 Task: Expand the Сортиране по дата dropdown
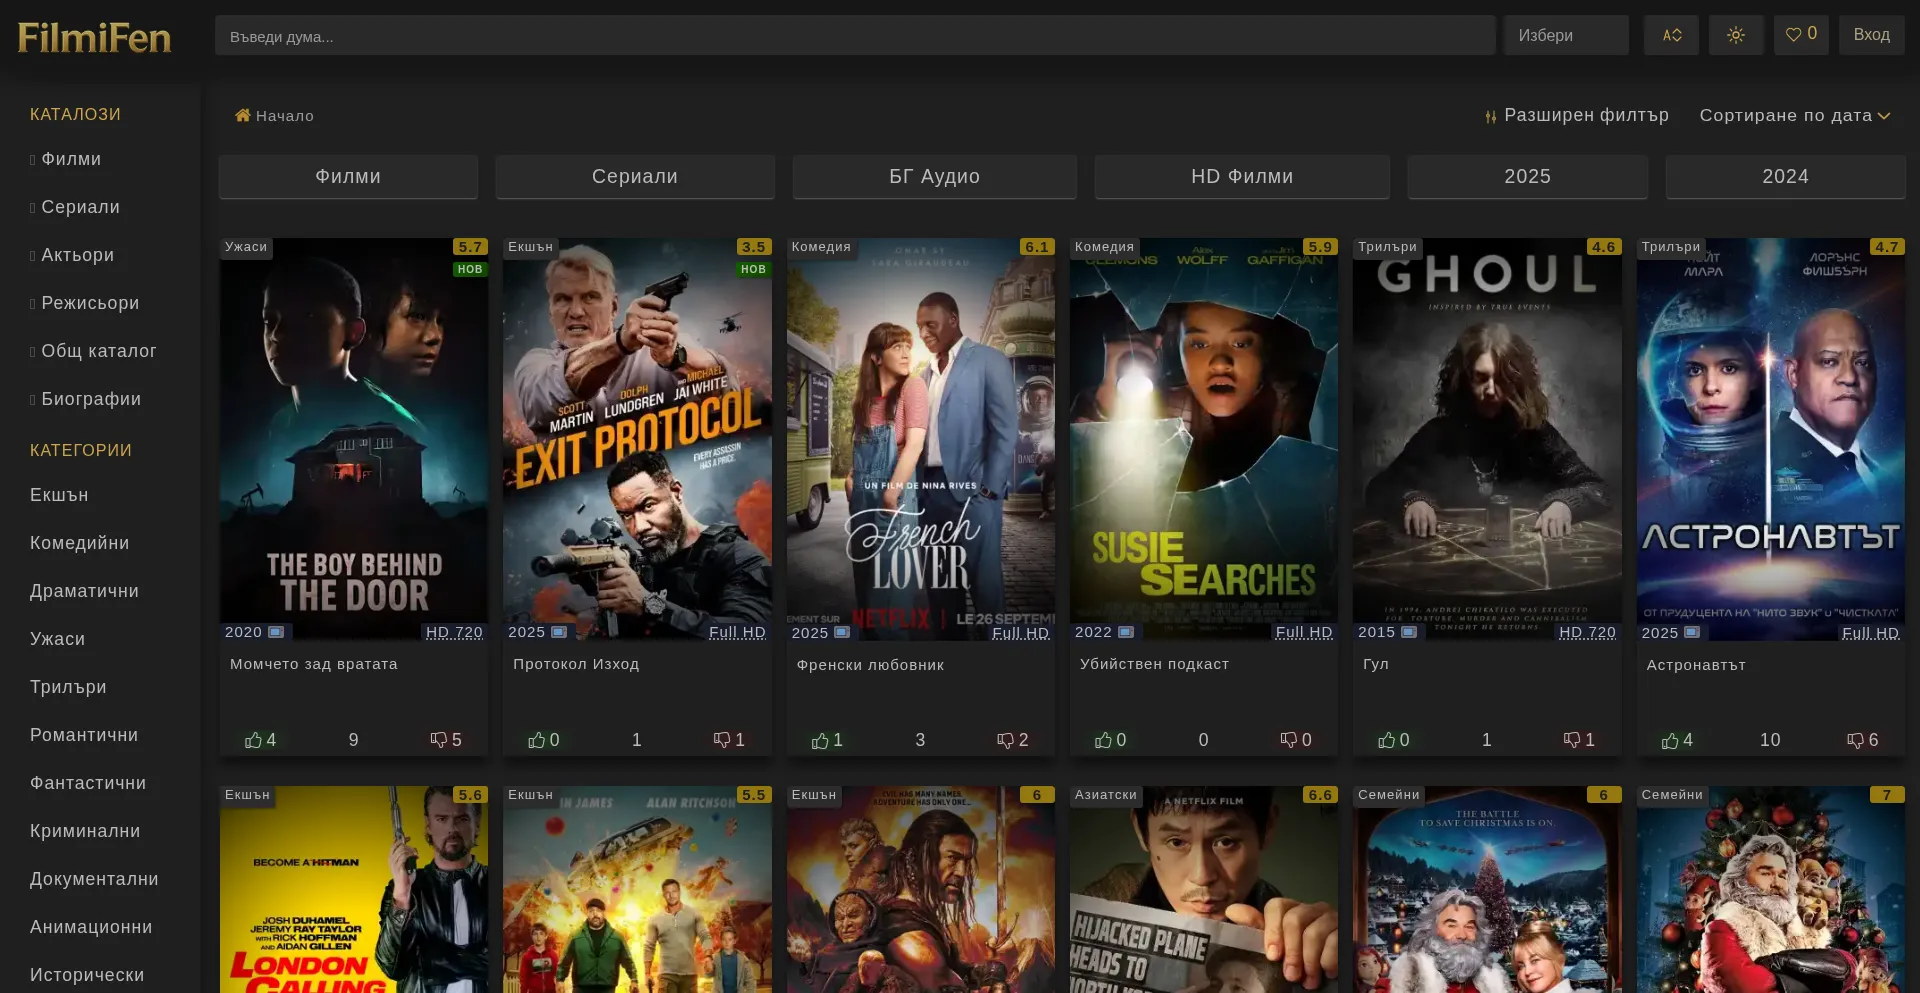coord(1794,116)
